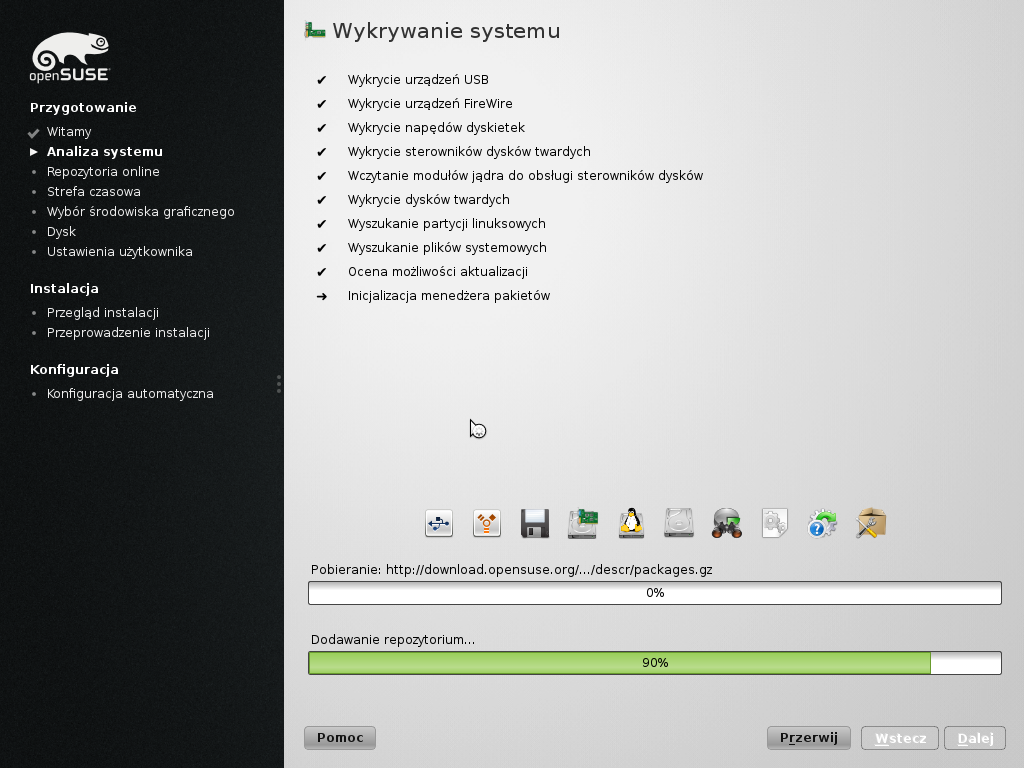This screenshot has height=768, width=1024.
Task: Click the hard disk controller card icon
Action: [583, 523]
